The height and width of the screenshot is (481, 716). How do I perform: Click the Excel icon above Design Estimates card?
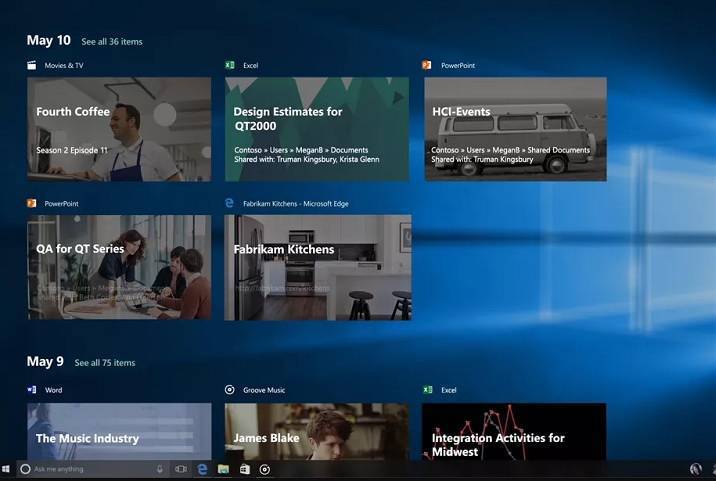point(230,65)
